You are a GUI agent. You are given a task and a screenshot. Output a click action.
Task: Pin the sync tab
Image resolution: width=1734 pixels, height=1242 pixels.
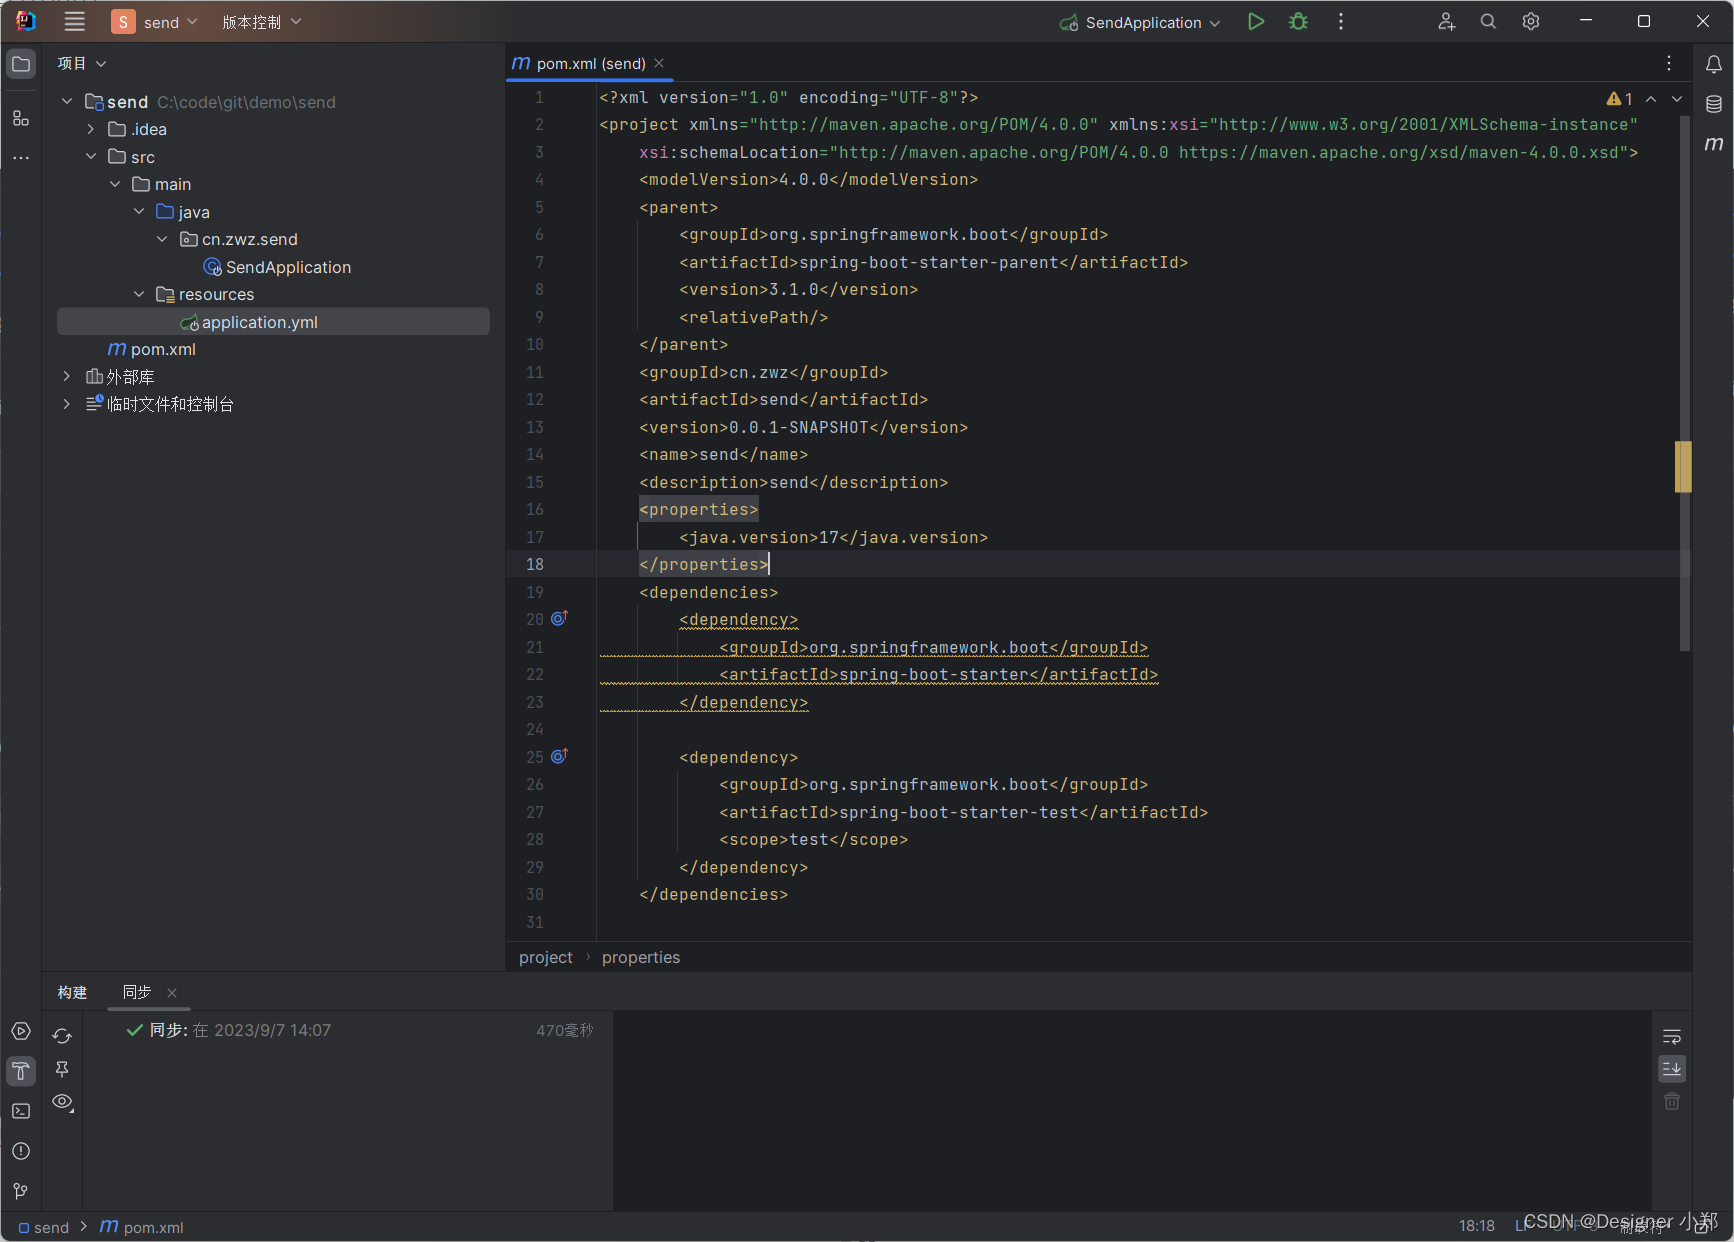pyautogui.click(x=62, y=1069)
